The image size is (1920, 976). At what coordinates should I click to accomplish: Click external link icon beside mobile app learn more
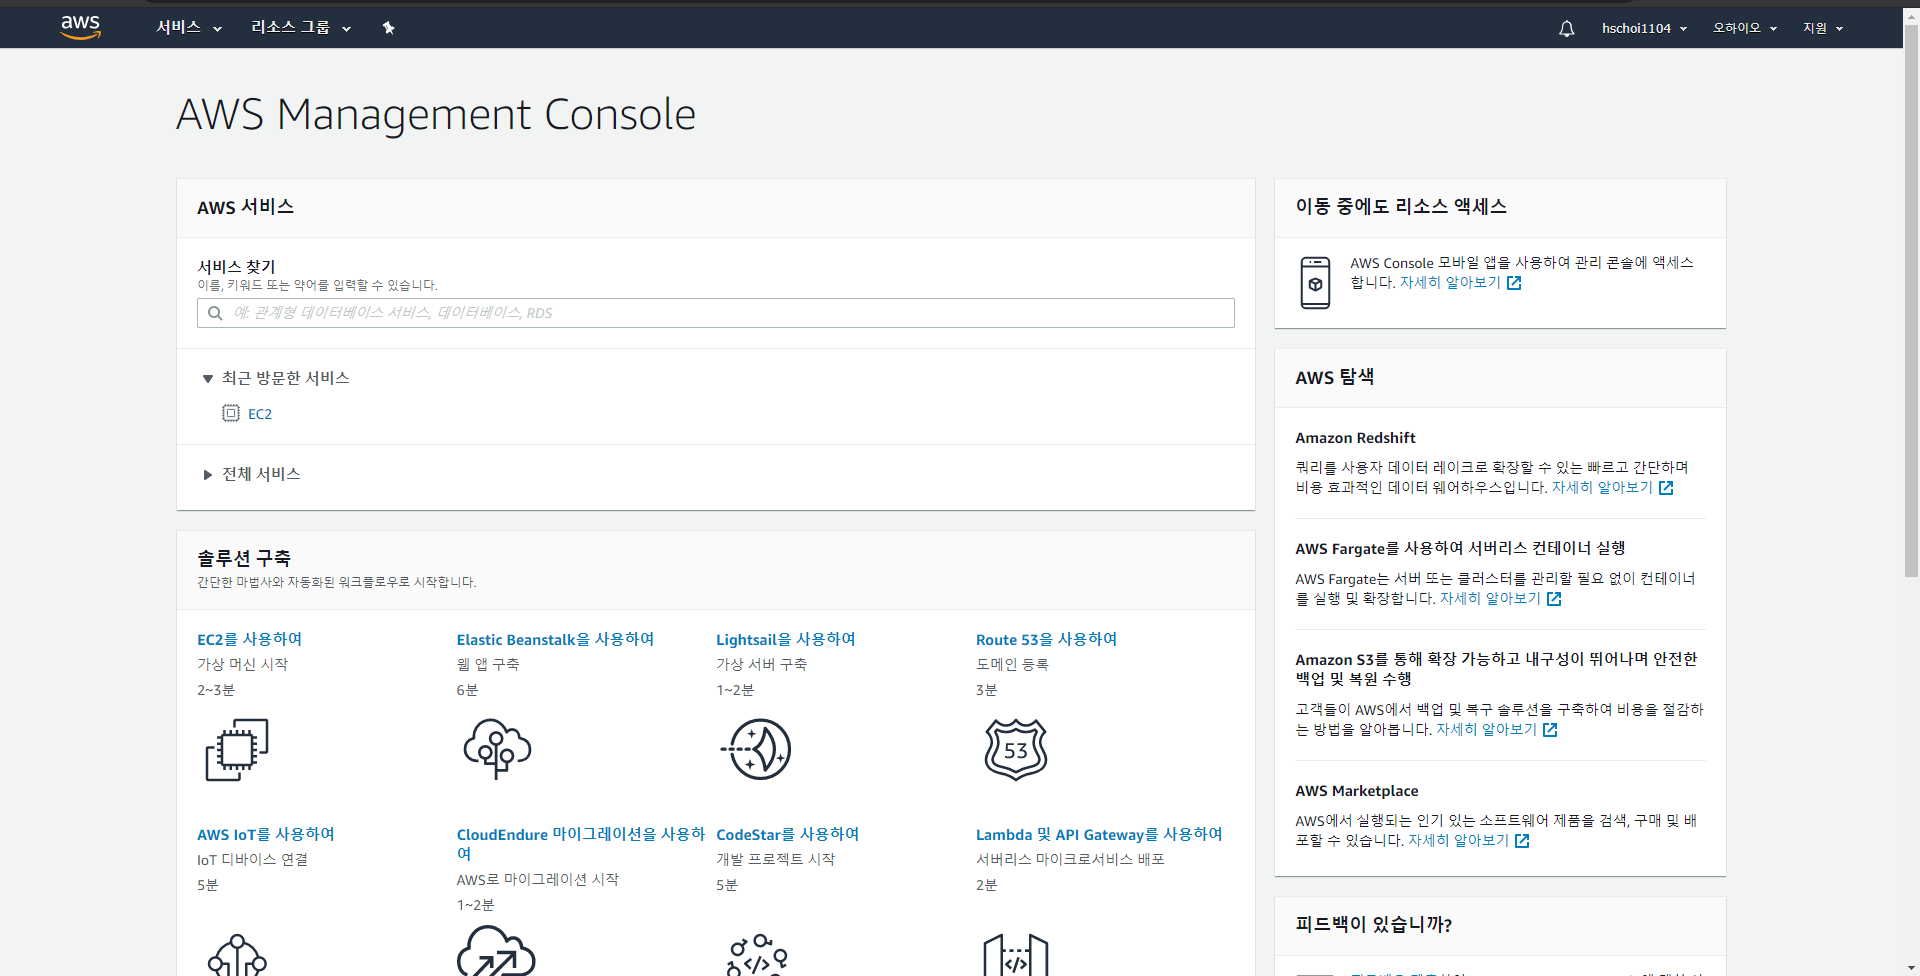point(1514,283)
